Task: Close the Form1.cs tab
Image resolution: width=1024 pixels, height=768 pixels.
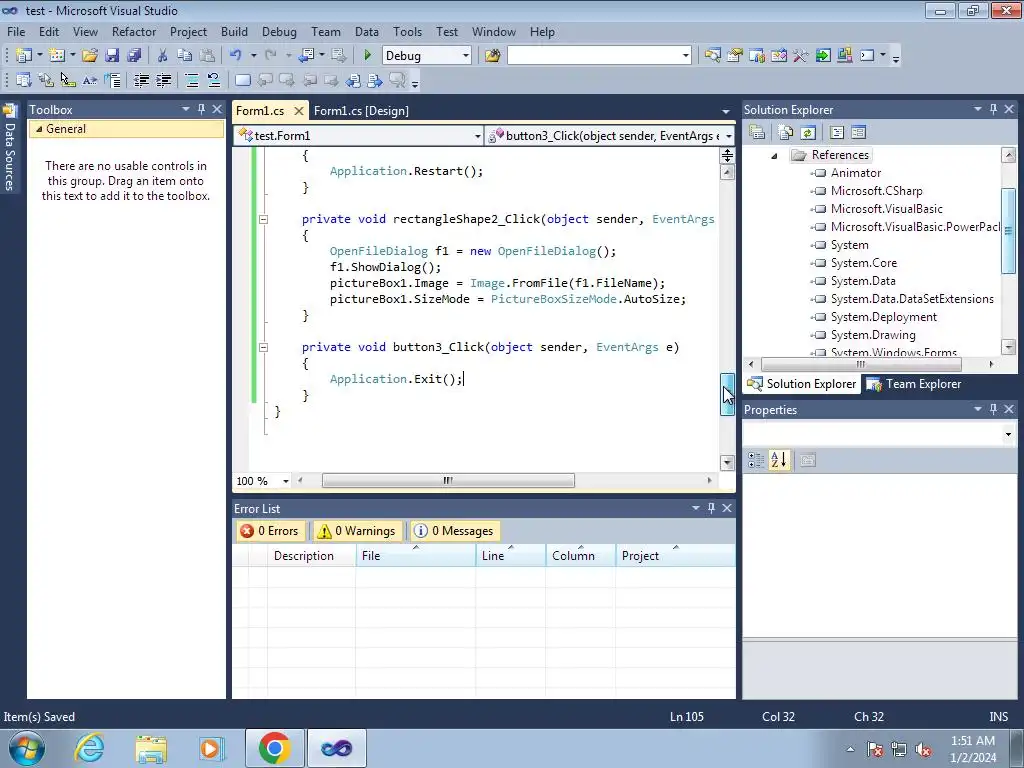Action: 298,111
